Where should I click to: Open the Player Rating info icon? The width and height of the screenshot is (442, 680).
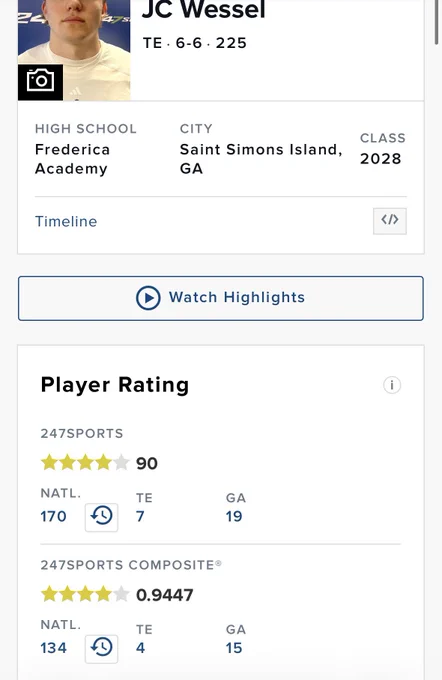tap(392, 385)
